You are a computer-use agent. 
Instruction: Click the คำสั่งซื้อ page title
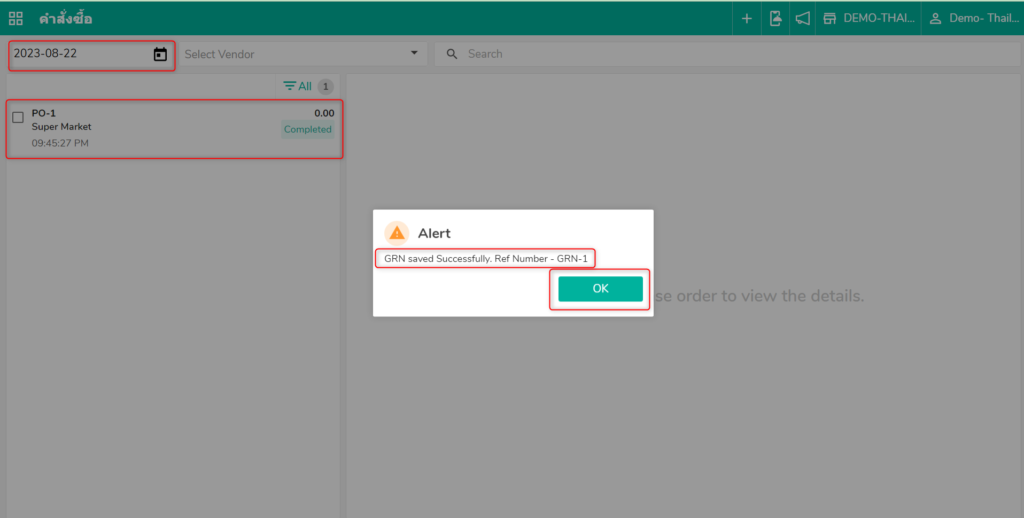pos(65,19)
